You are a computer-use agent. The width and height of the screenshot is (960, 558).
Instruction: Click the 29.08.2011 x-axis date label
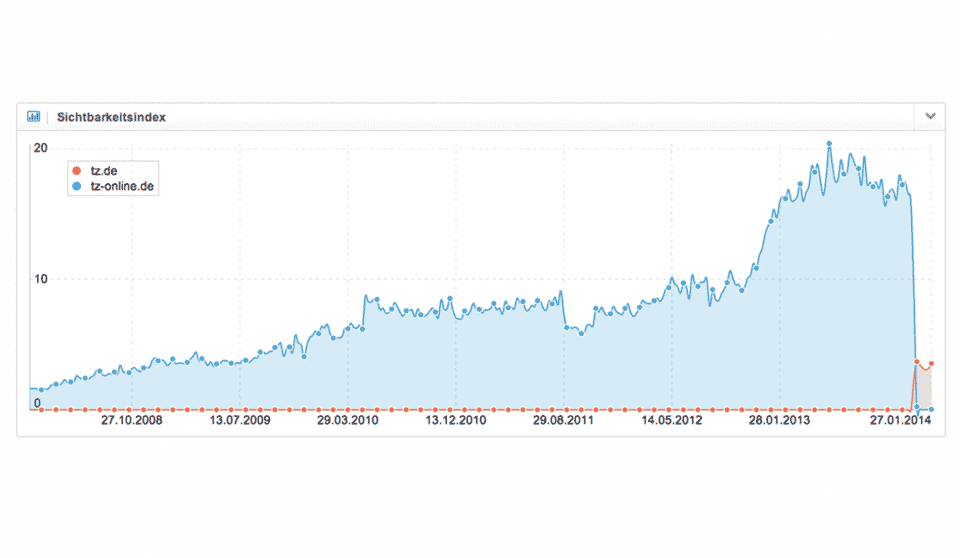coord(564,421)
